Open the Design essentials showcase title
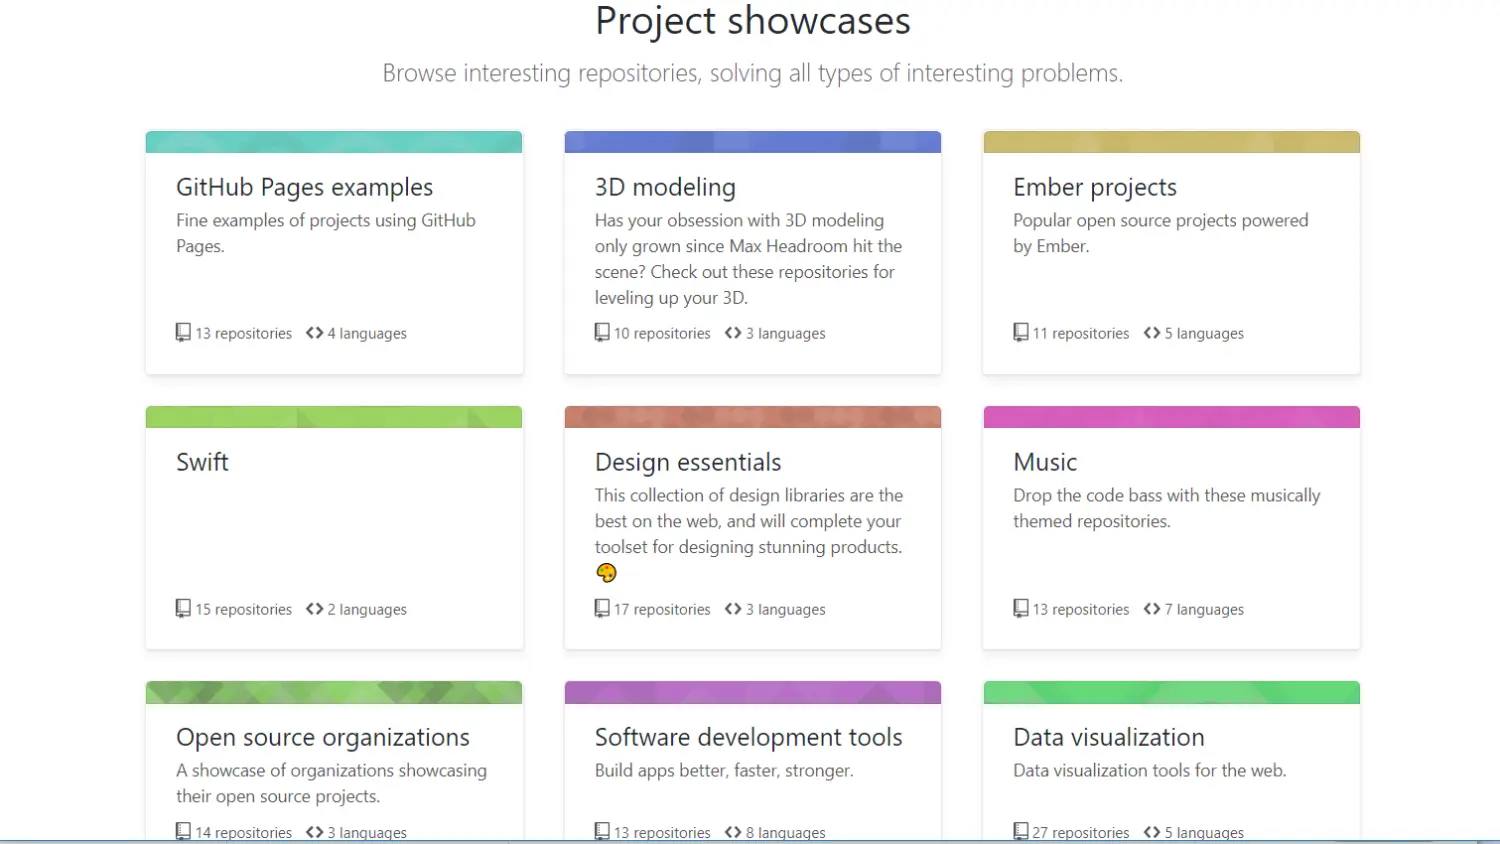 pyautogui.click(x=688, y=462)
